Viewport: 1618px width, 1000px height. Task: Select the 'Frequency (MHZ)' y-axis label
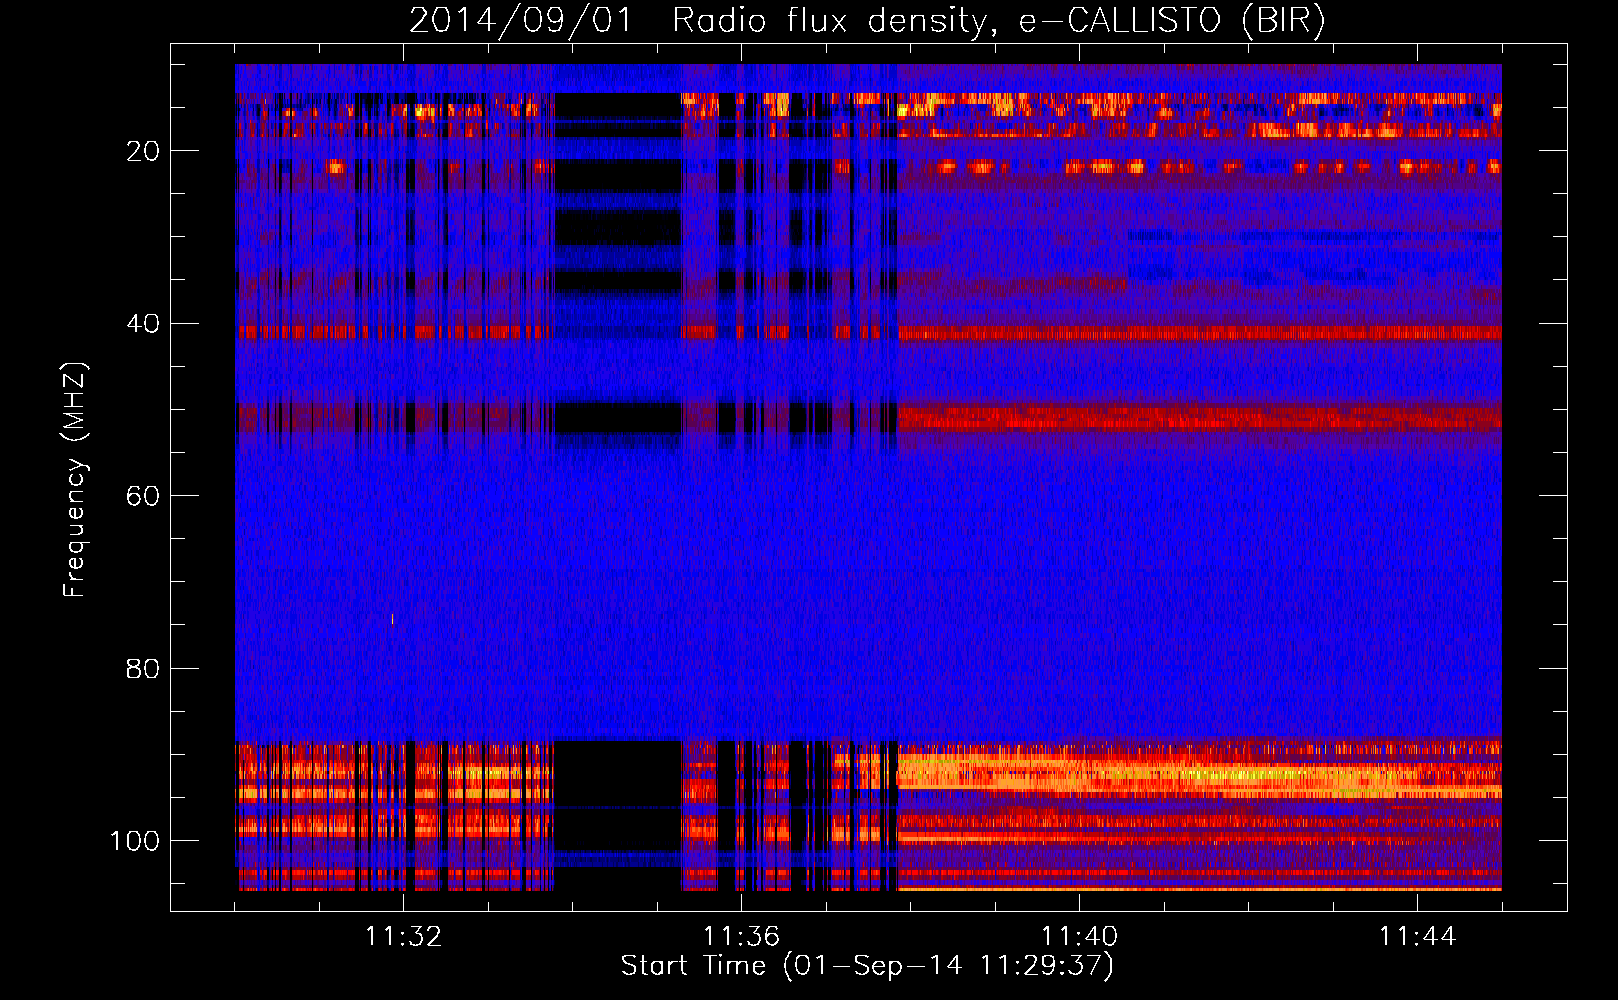75,479
